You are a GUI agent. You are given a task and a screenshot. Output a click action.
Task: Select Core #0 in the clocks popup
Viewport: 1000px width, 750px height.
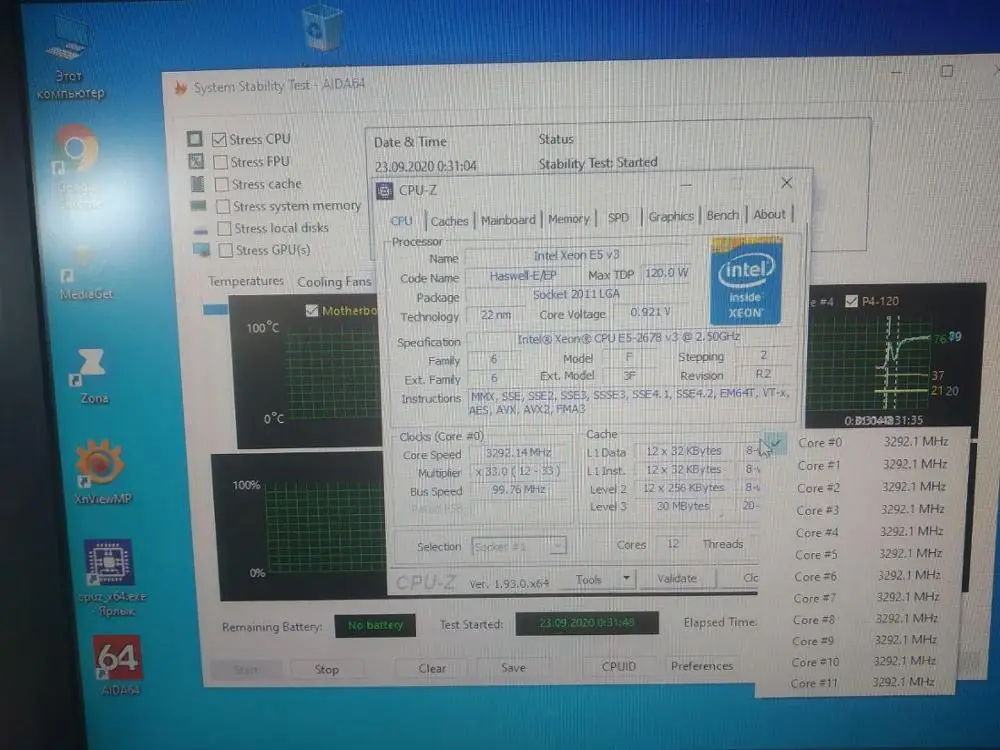tap(872, 442)
